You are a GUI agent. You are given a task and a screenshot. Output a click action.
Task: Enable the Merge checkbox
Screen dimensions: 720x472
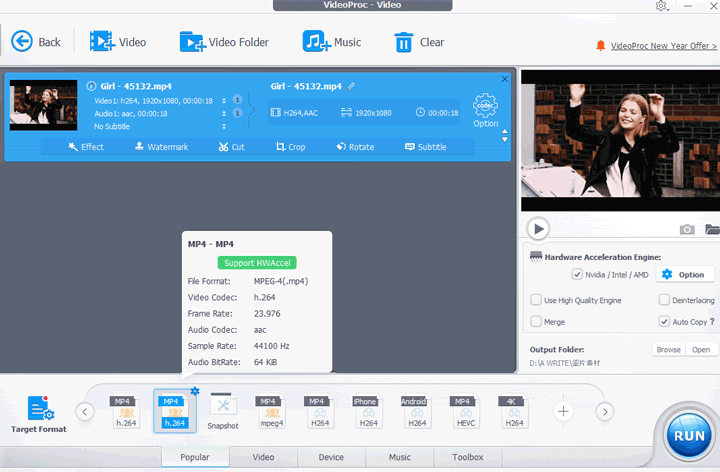536,321
